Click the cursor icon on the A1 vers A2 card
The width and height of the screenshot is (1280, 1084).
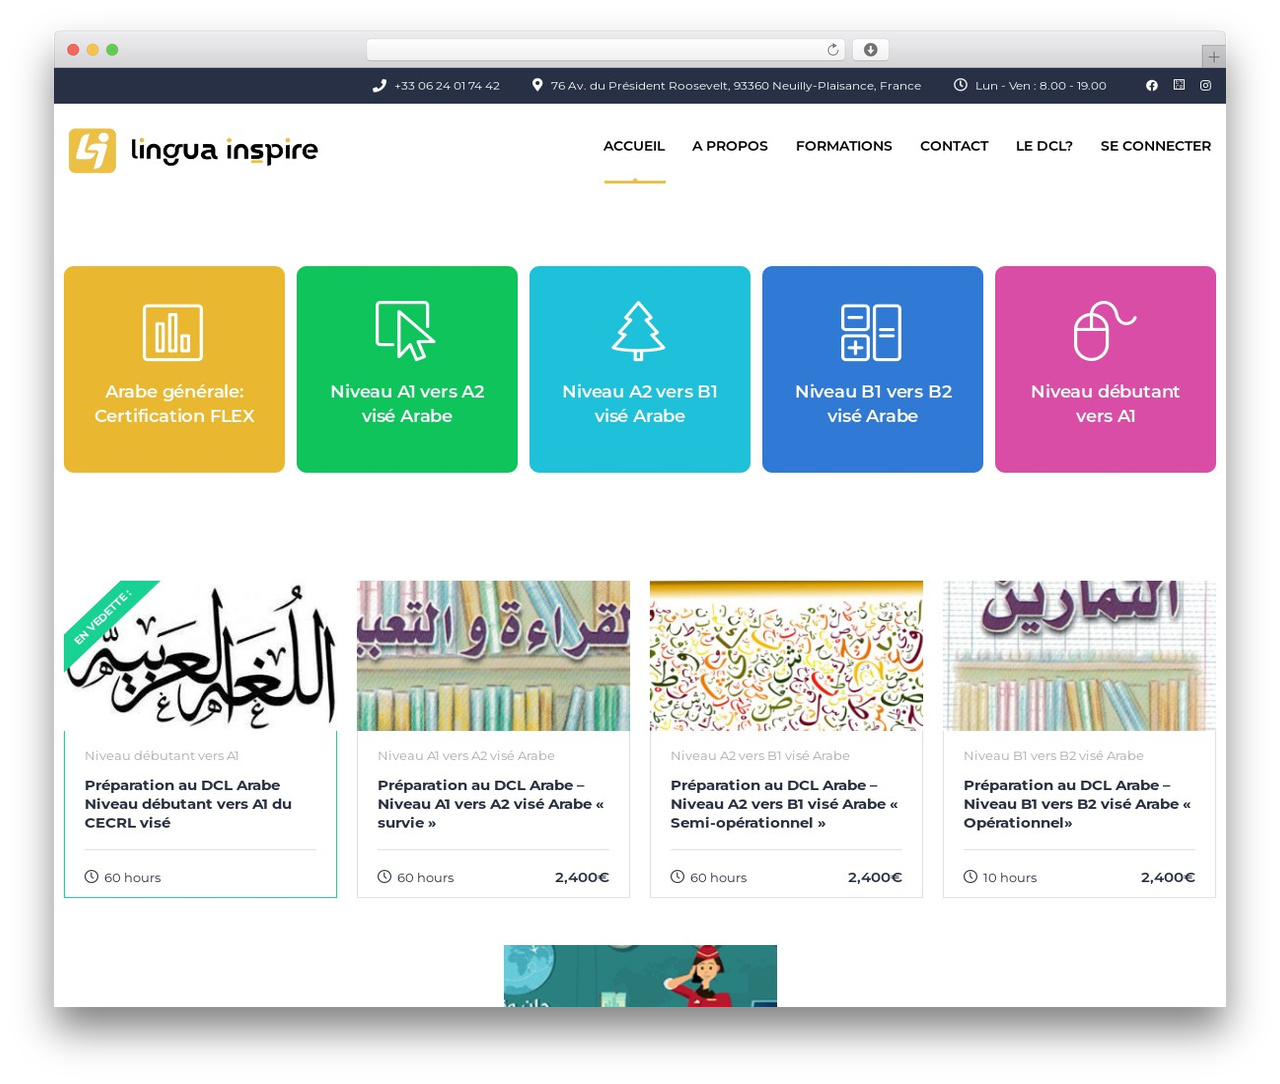pos(405,330)
